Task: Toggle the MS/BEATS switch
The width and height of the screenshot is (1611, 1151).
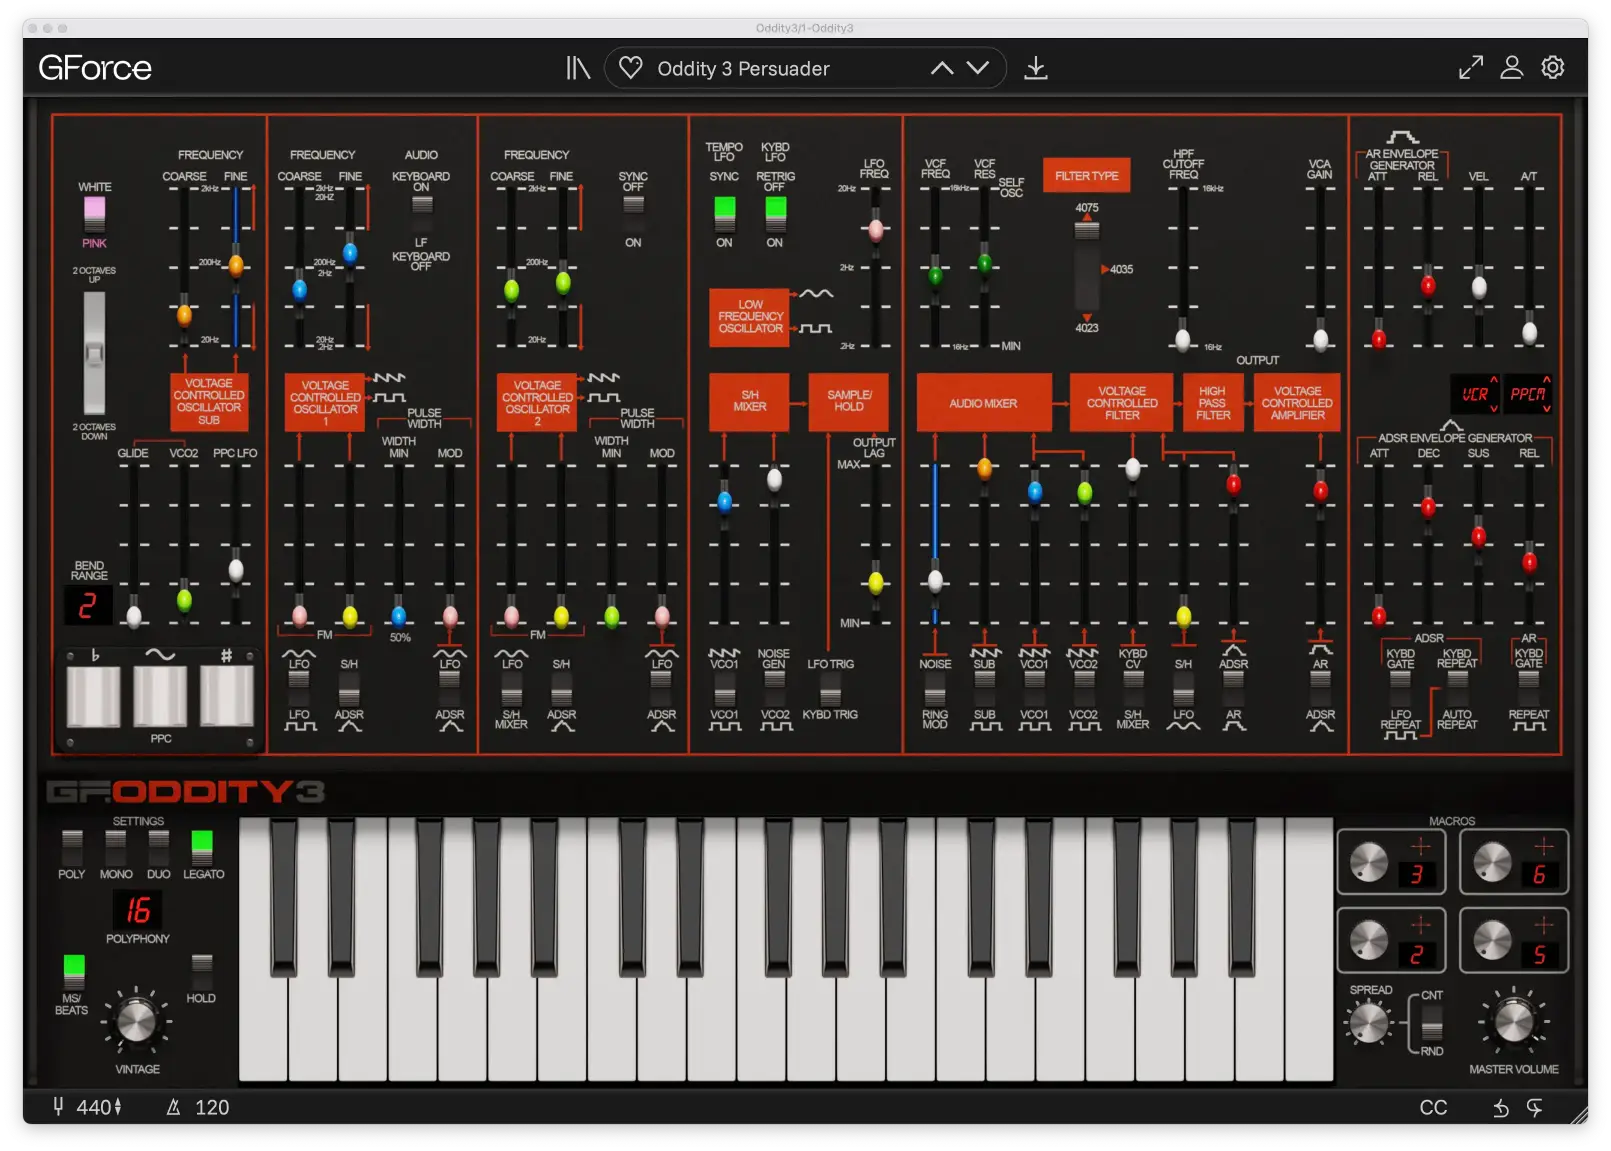Action: (x=74, y=971)
